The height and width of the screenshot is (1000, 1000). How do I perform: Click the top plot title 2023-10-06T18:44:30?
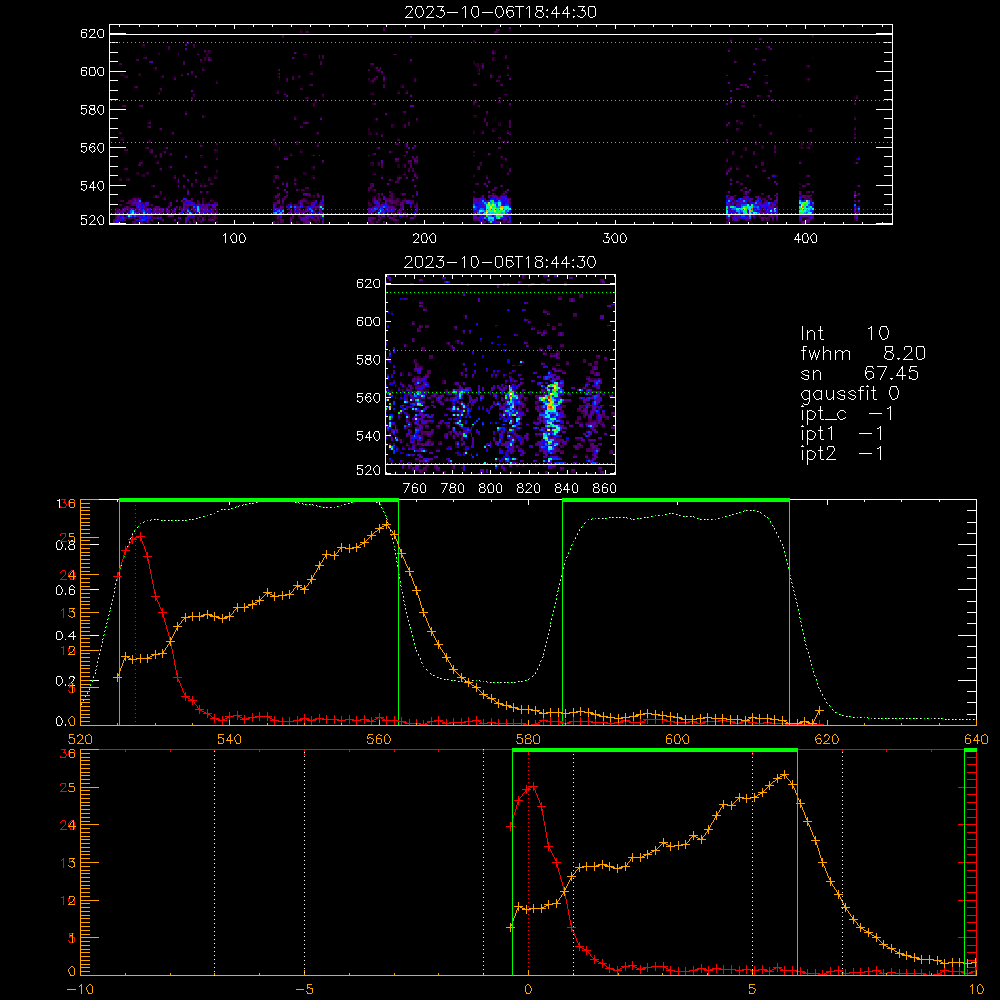coord(500,12)
